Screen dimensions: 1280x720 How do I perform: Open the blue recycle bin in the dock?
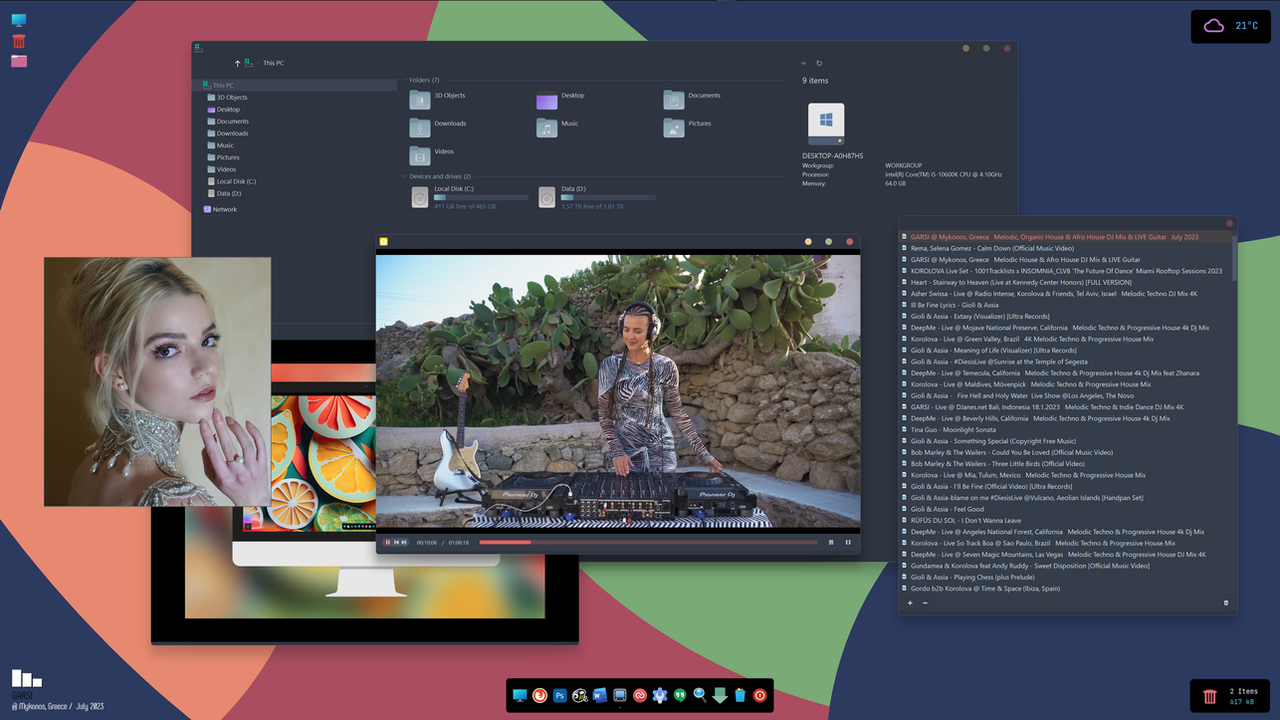[740, 695]
